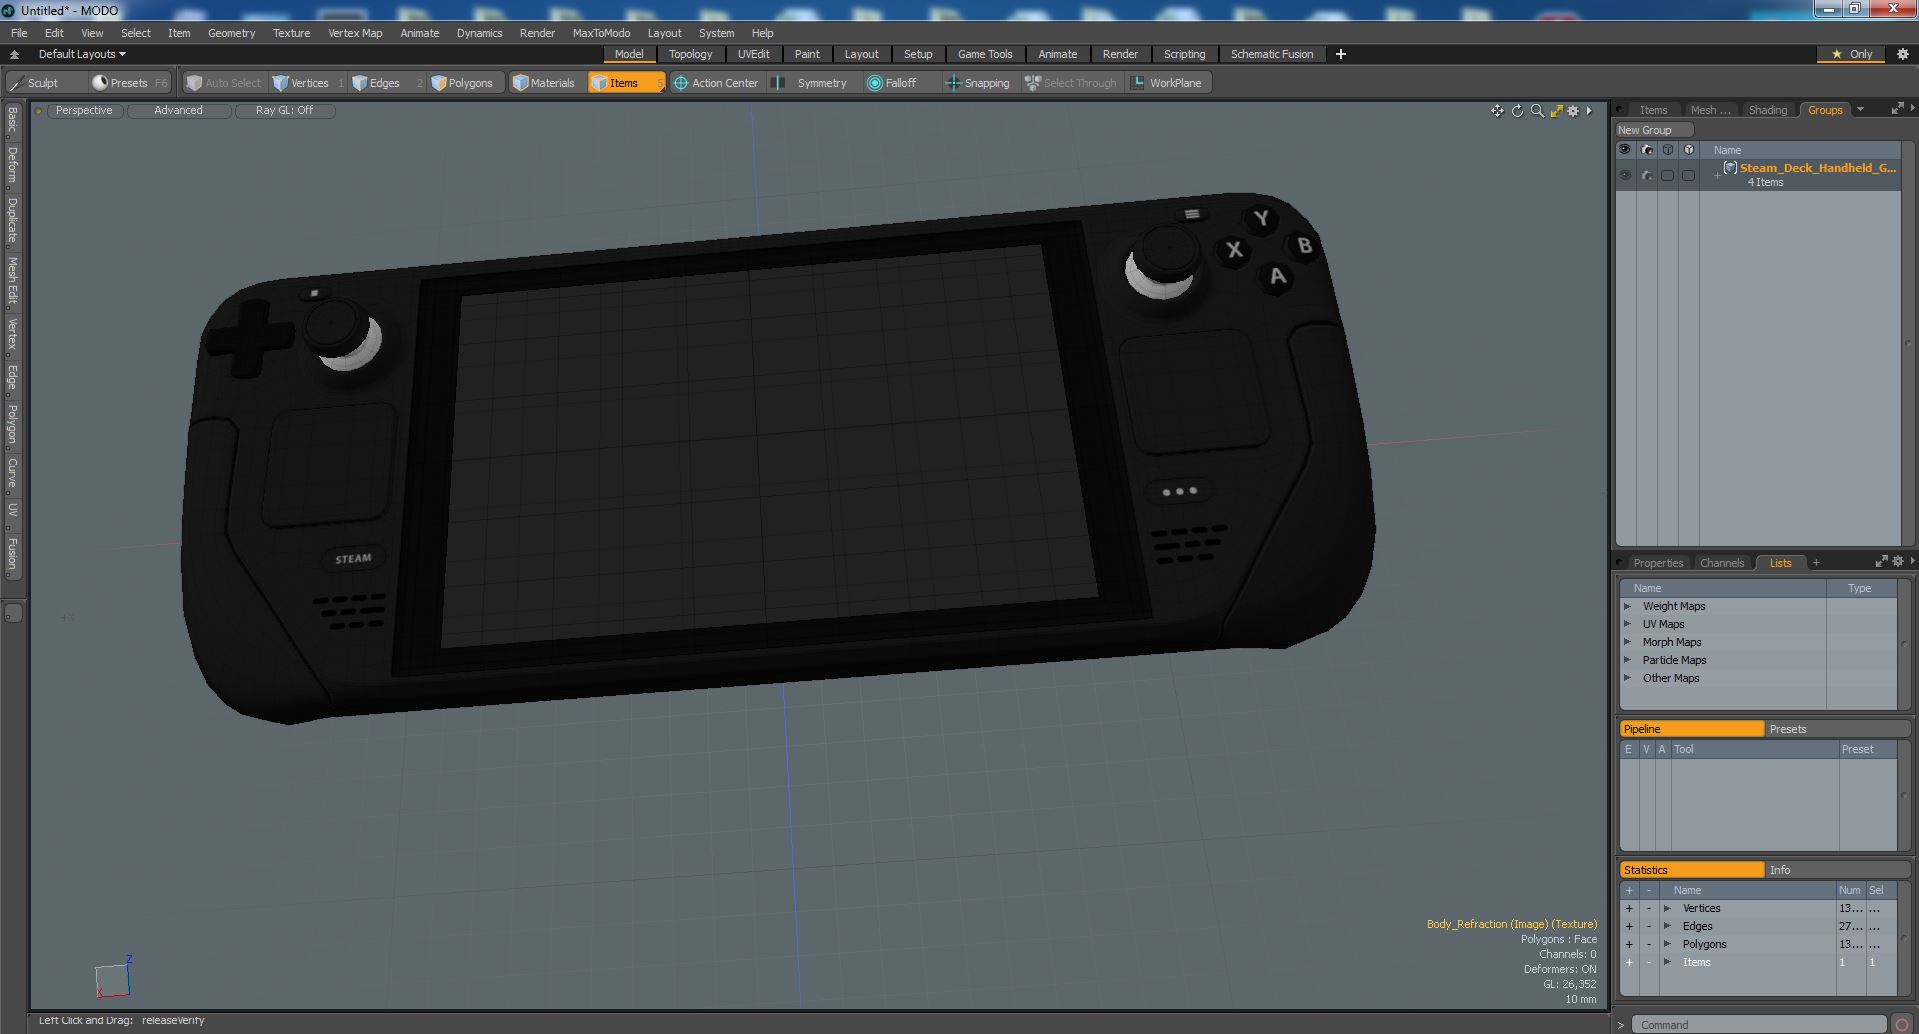Expand the Steam_Deck_Handheld group with plus
This screenshot has height=1034, width=1919.
pyautogui.click(x=1717, y=176)
